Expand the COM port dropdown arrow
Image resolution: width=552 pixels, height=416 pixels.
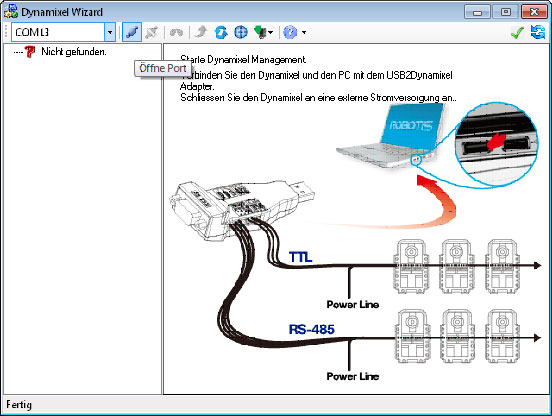tap(110, 32)
